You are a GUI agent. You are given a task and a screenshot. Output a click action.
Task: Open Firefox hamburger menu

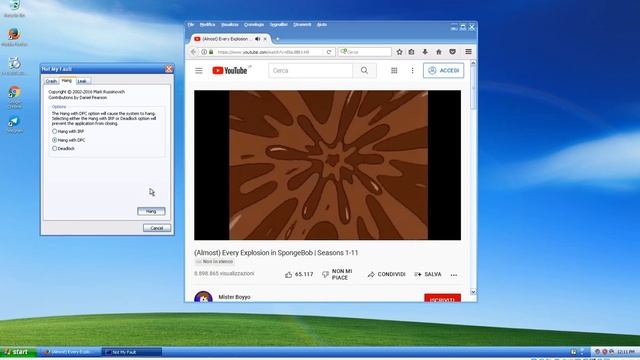click(468, 52)
